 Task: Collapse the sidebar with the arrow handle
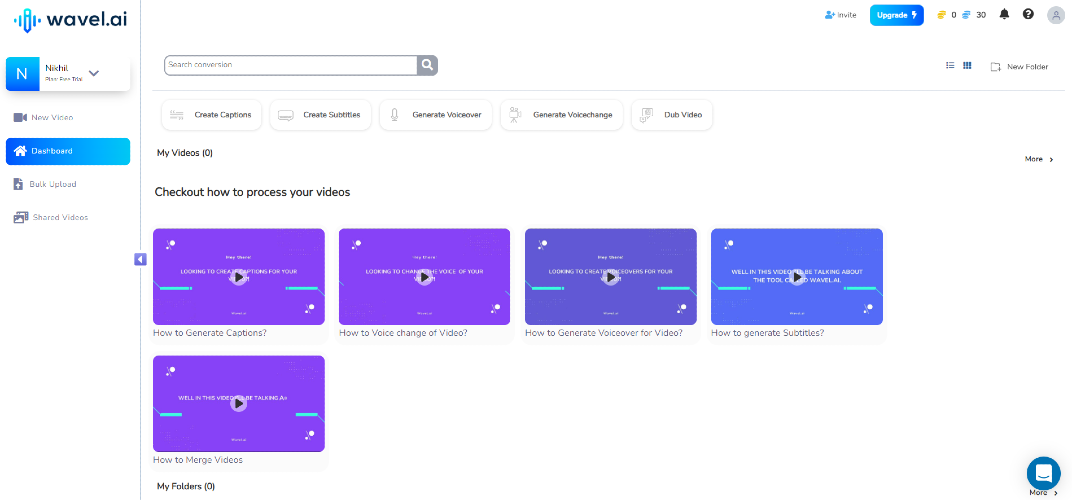[x=140, y=259]
